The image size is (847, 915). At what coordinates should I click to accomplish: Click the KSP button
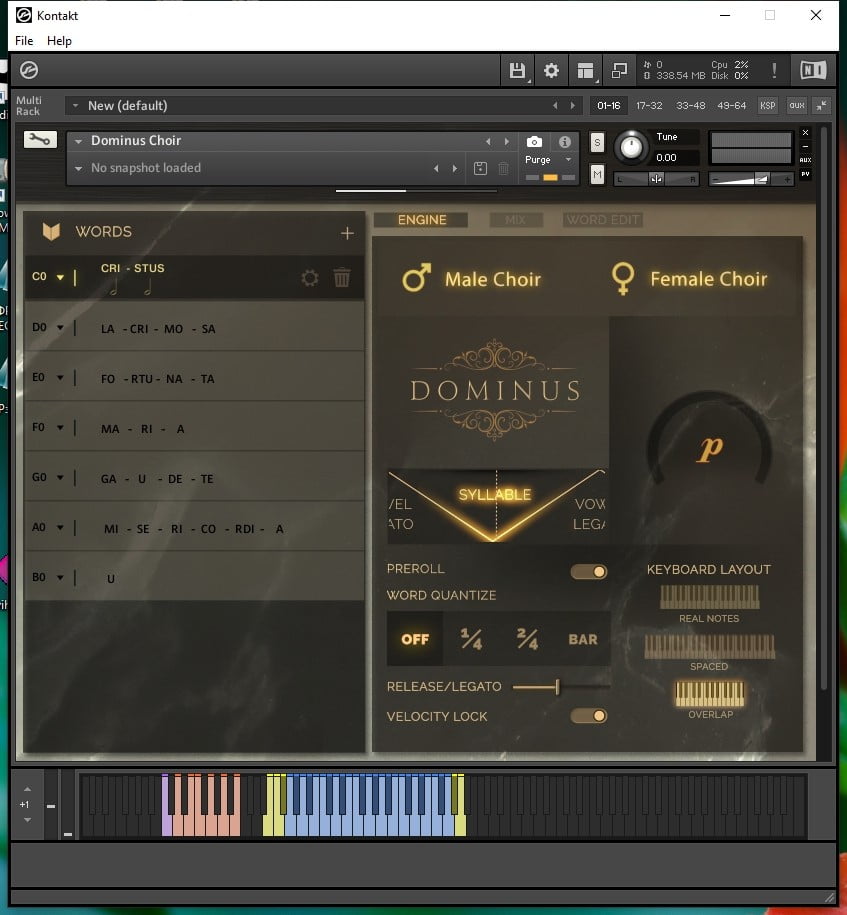pos(767,106)
